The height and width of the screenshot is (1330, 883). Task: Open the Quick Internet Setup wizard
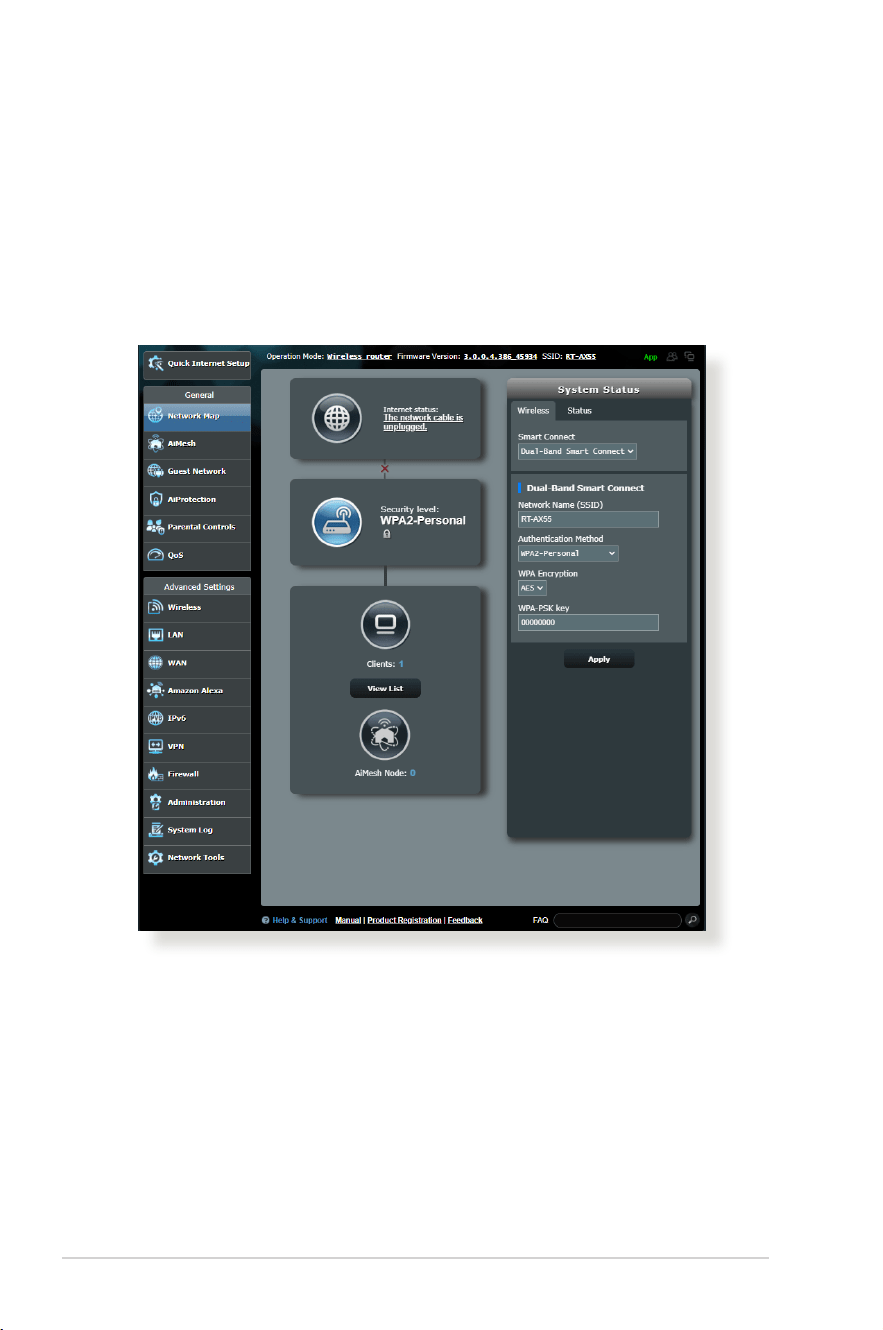[197, 363]
